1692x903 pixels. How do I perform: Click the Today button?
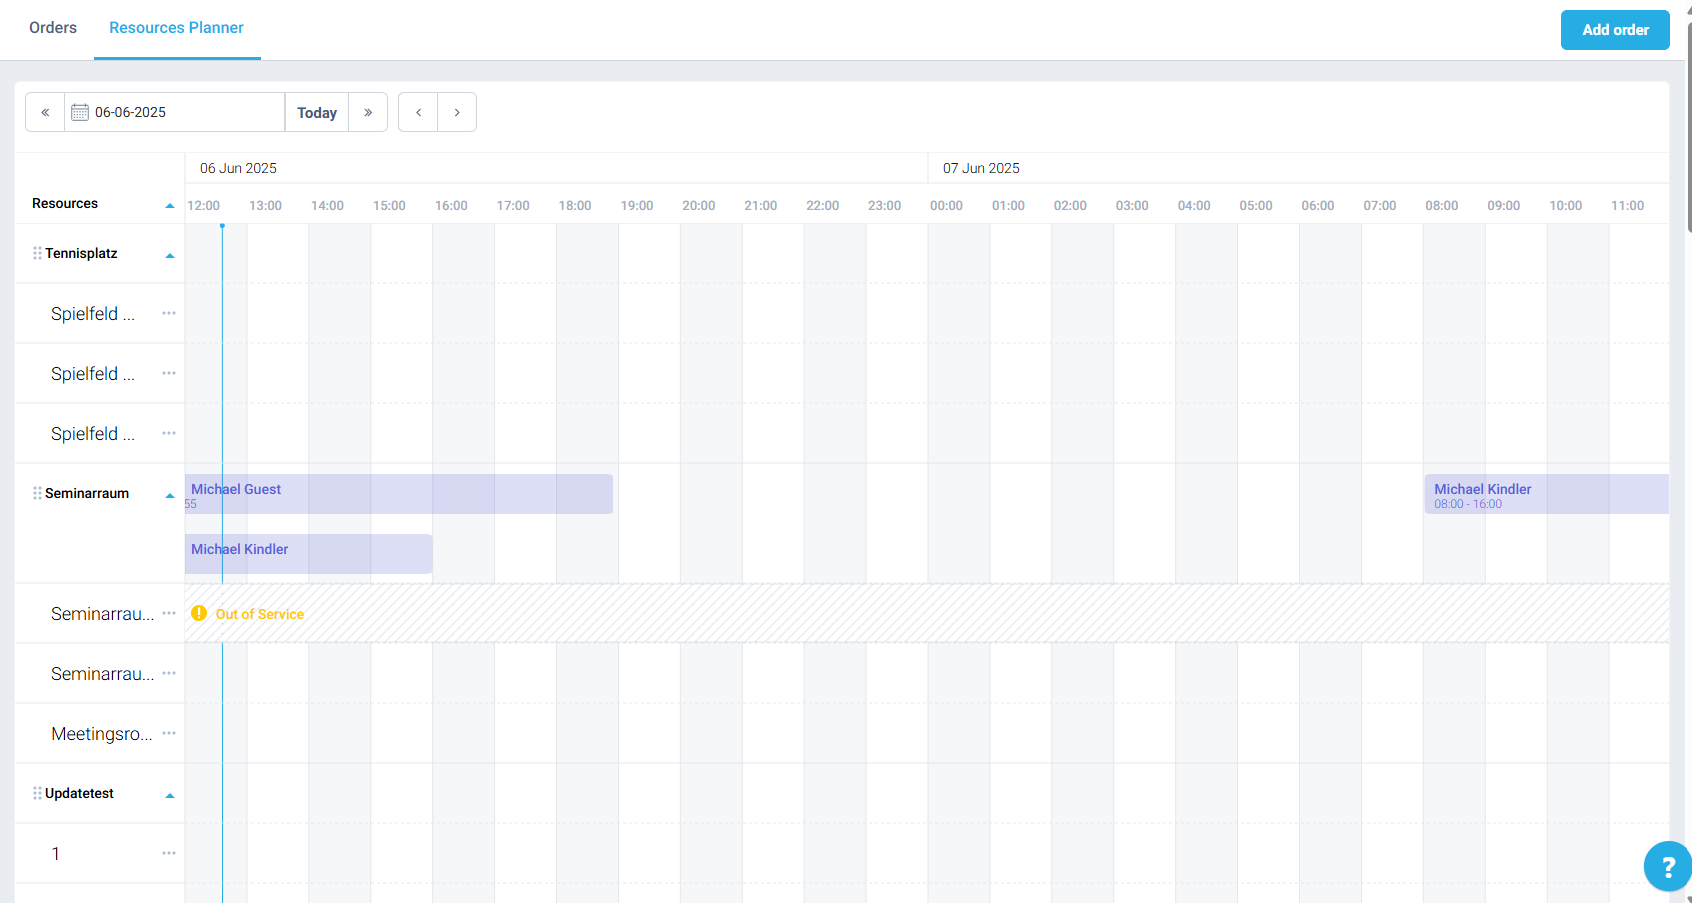click(317, 112)
